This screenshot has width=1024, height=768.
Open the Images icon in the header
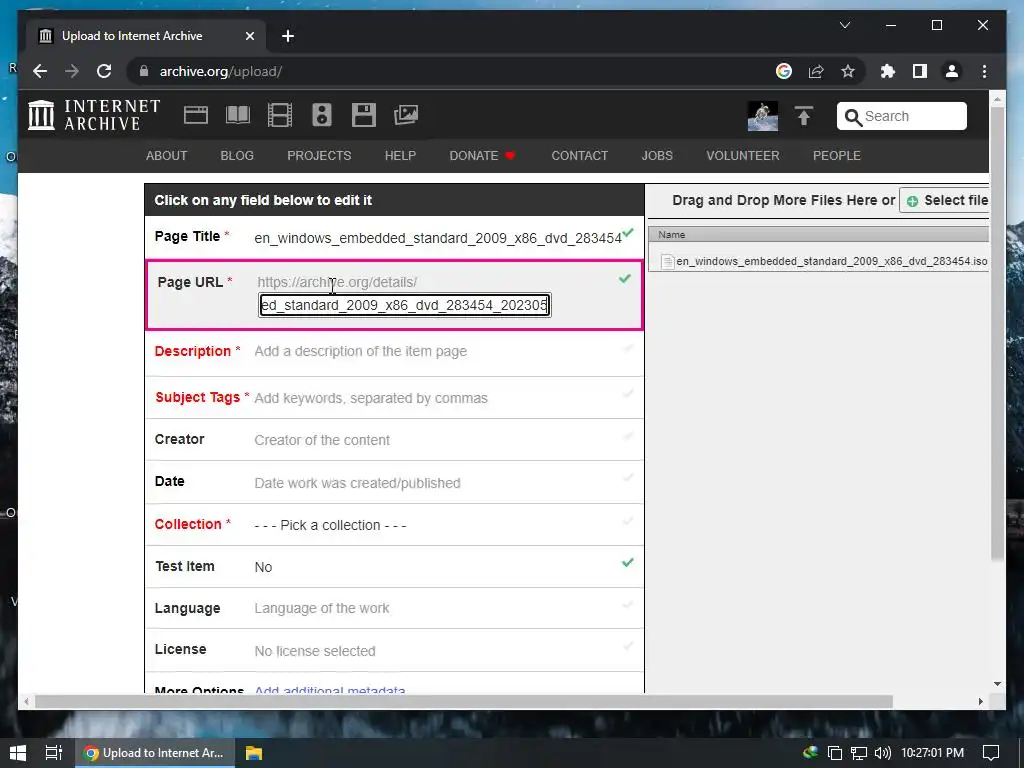point(406,115)
